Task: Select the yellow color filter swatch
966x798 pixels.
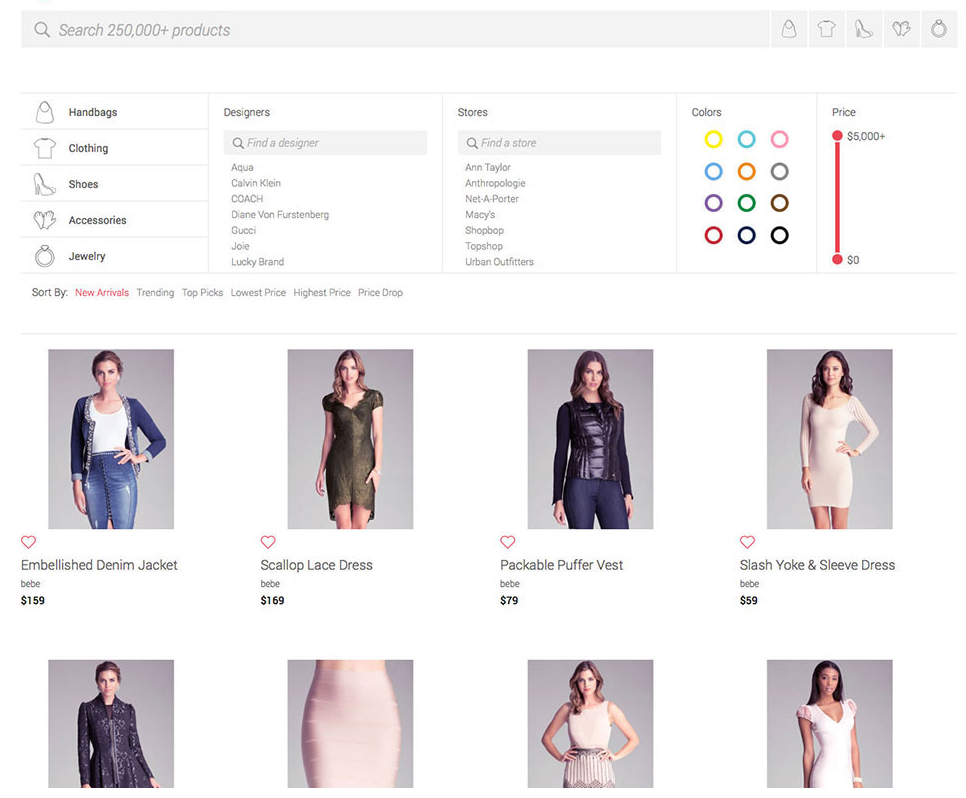Action: [x=713, y=140]
